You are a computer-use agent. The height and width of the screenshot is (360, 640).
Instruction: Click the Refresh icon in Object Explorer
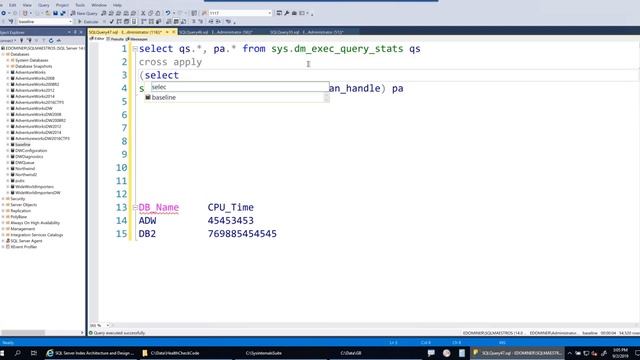pos(51,40)
